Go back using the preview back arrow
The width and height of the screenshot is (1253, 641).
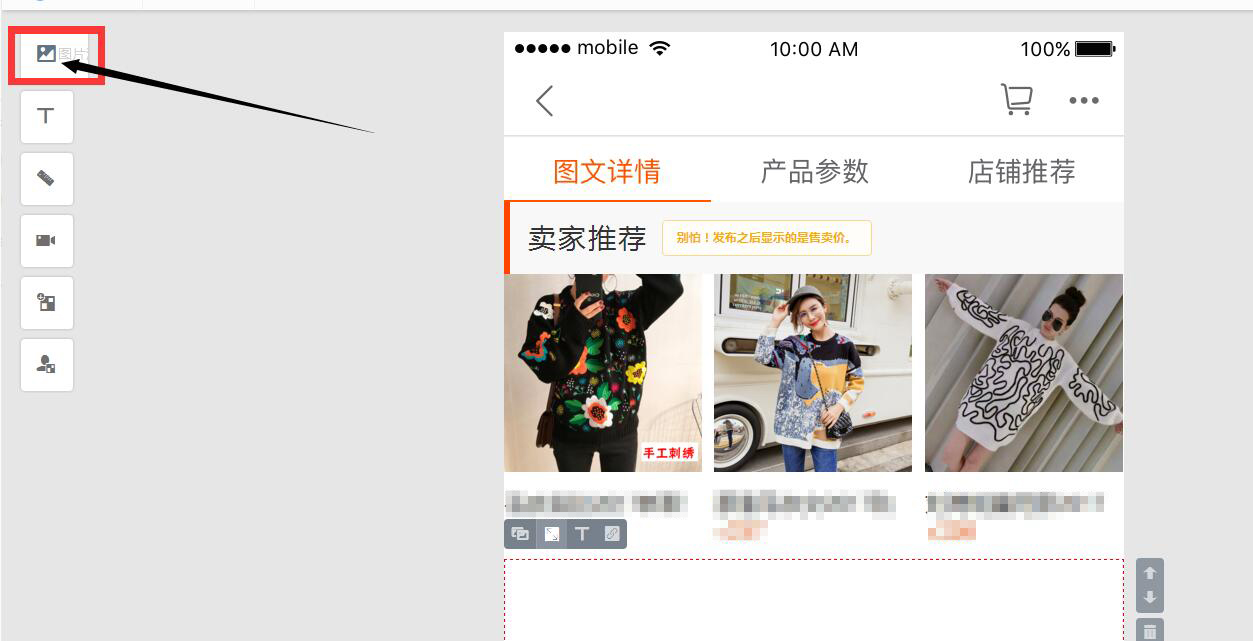pyautogui.click(x=544, y=101)
